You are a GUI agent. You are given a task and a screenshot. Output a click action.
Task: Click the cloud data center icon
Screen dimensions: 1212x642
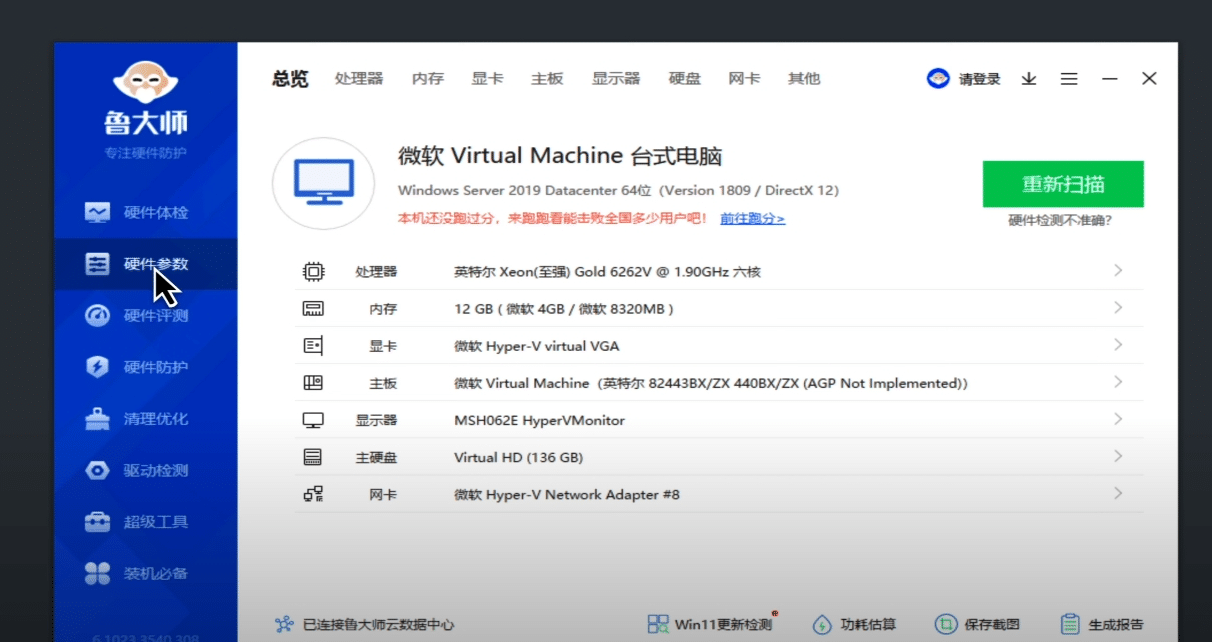pos(284,624)
